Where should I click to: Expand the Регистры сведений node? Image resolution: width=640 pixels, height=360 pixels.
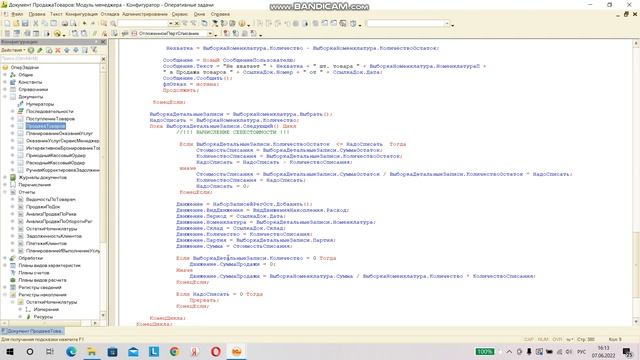click(x=5, y=287)
